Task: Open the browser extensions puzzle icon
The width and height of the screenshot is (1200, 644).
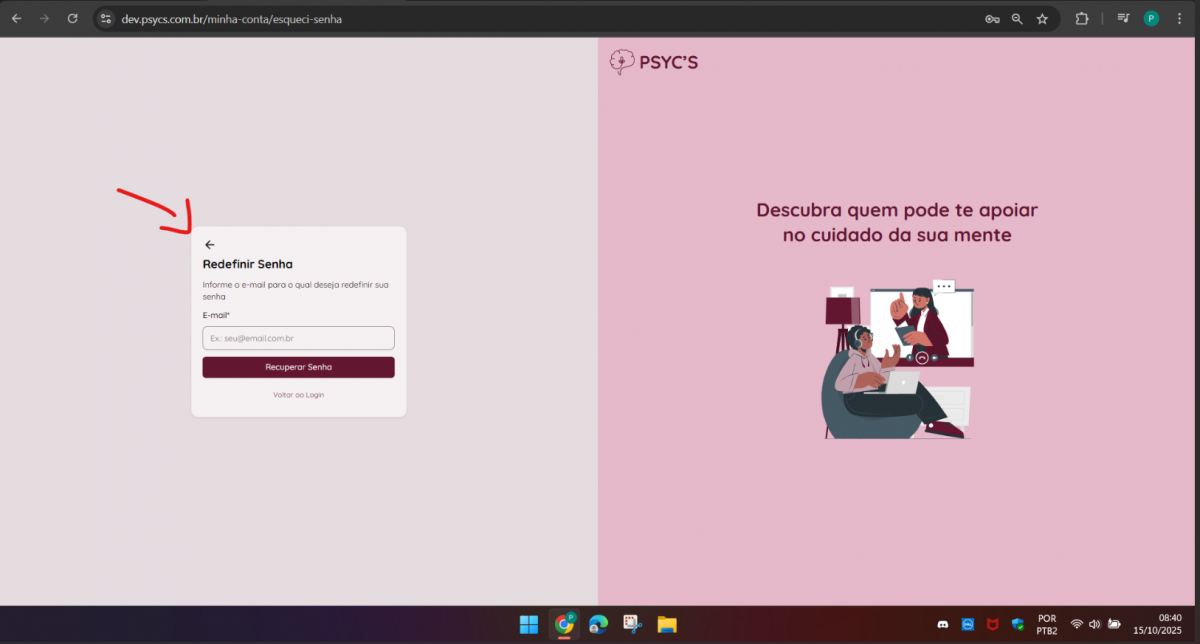Action: [x=1082, y=19]
